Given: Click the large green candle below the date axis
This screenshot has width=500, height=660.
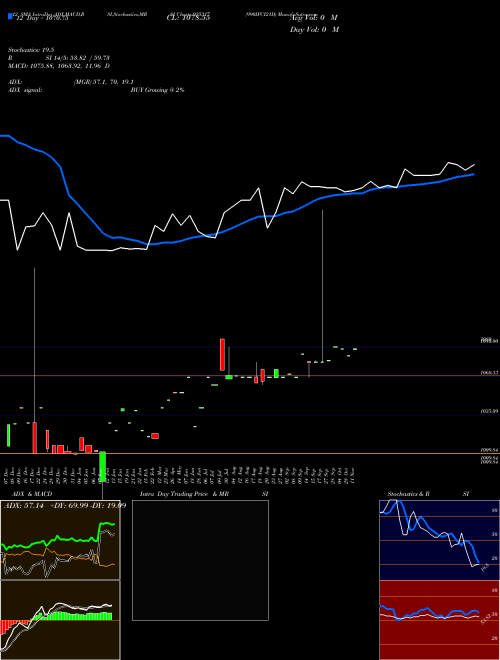Looking at the screenshot, I should coord(102,466).
